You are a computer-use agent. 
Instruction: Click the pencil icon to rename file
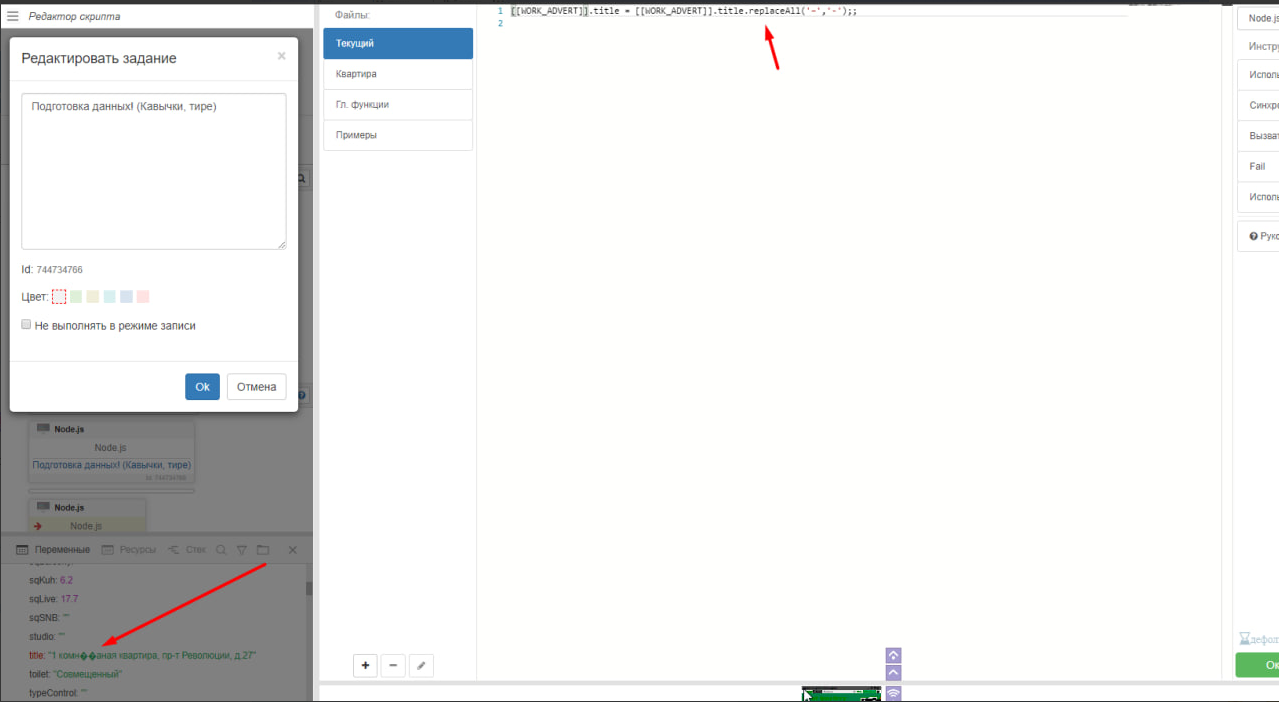coord(421,665)
